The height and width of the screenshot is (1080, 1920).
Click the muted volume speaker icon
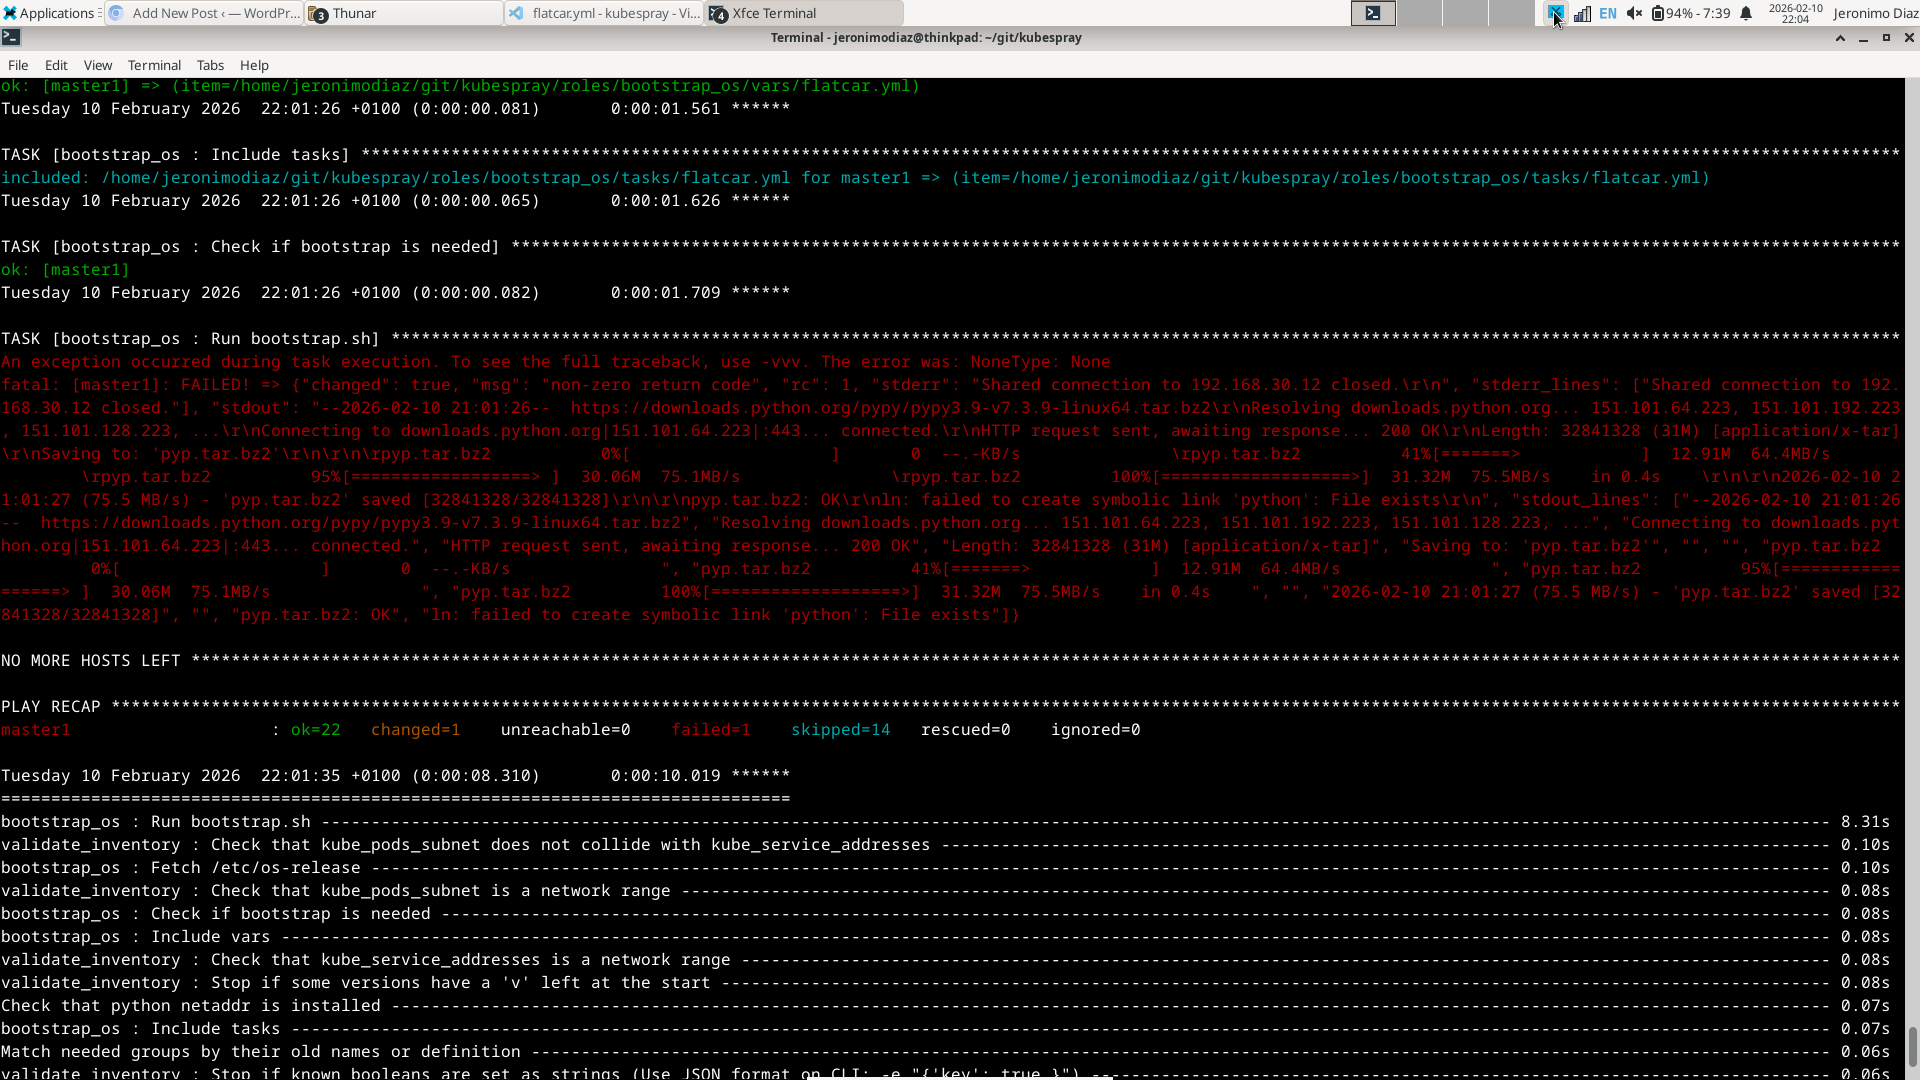(x=1634, y=13)
